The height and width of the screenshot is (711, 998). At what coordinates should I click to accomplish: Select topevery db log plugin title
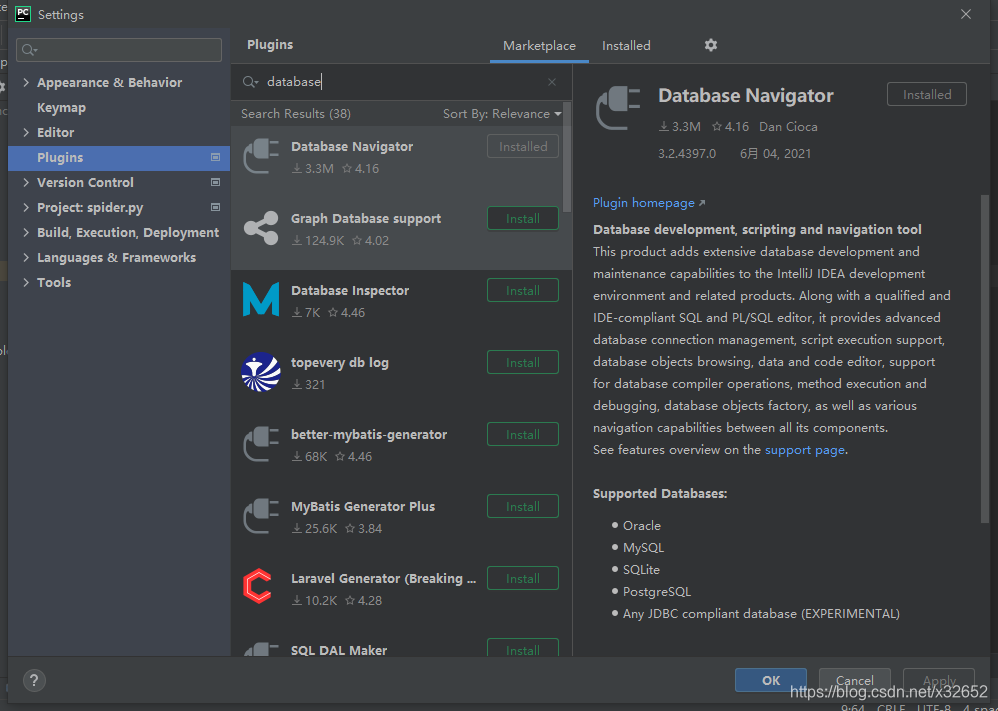click(340, 362)
